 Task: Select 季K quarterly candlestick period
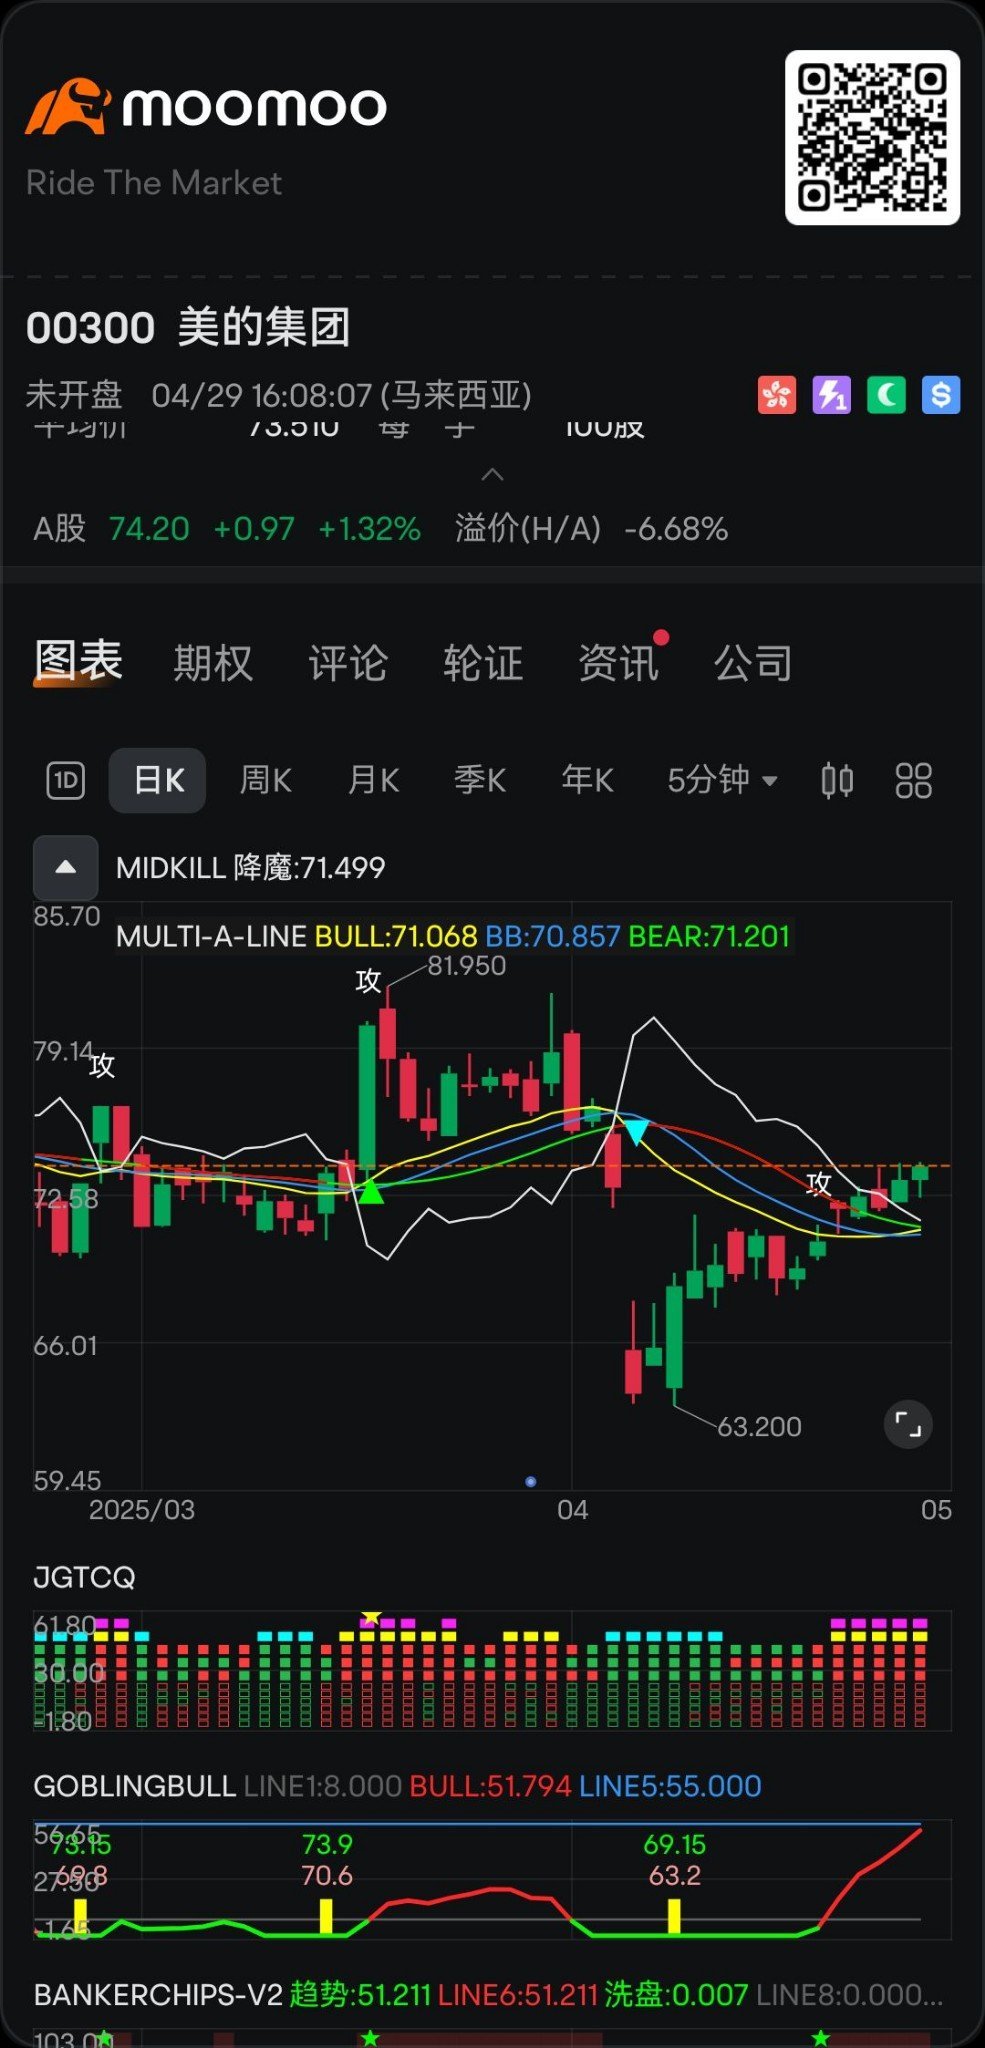tap(480, 780)
